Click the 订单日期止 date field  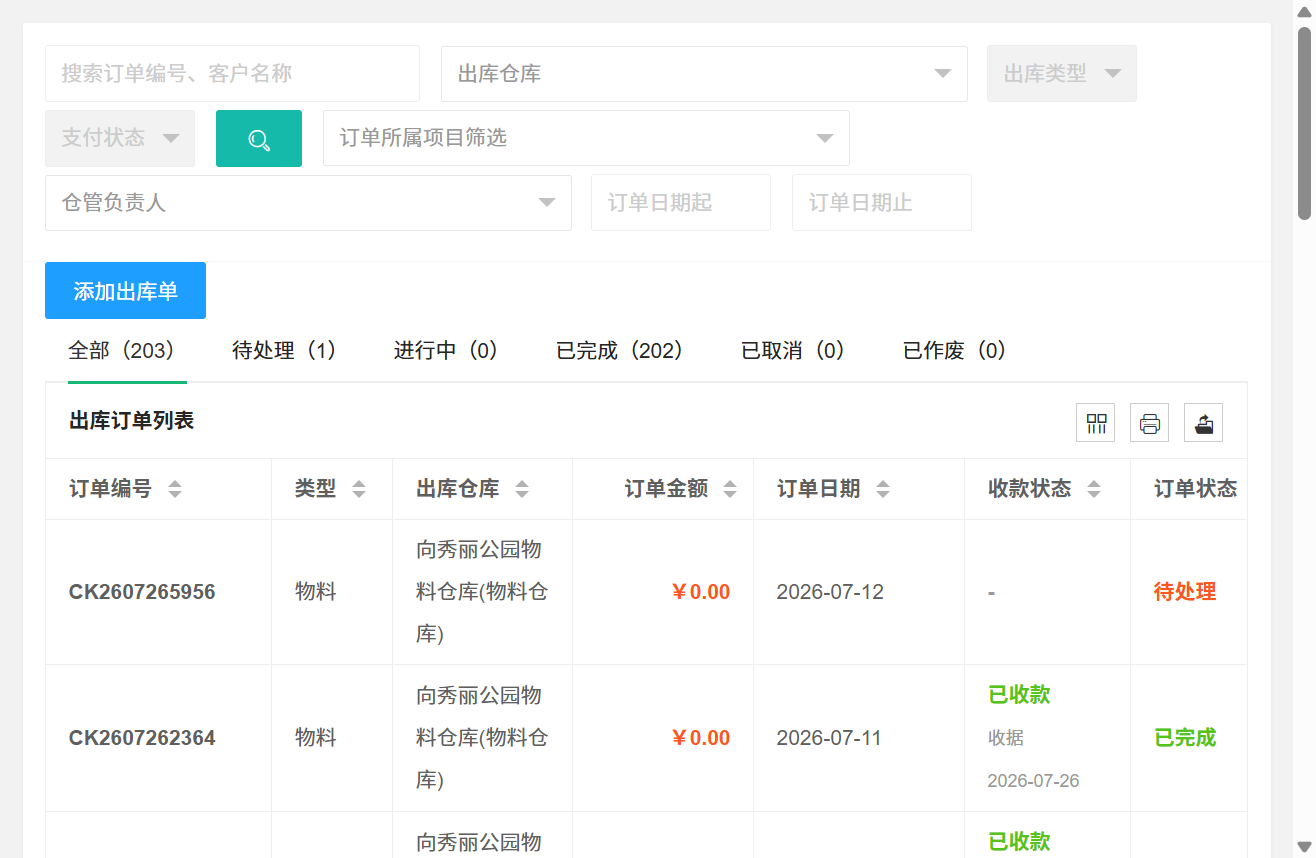tap(882, 203)
